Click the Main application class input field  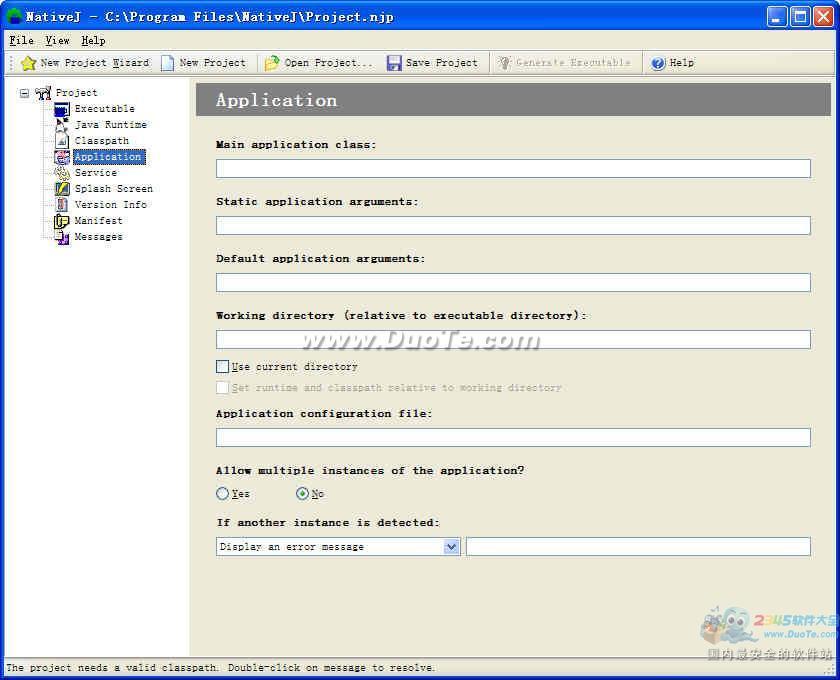pos(513,168)
